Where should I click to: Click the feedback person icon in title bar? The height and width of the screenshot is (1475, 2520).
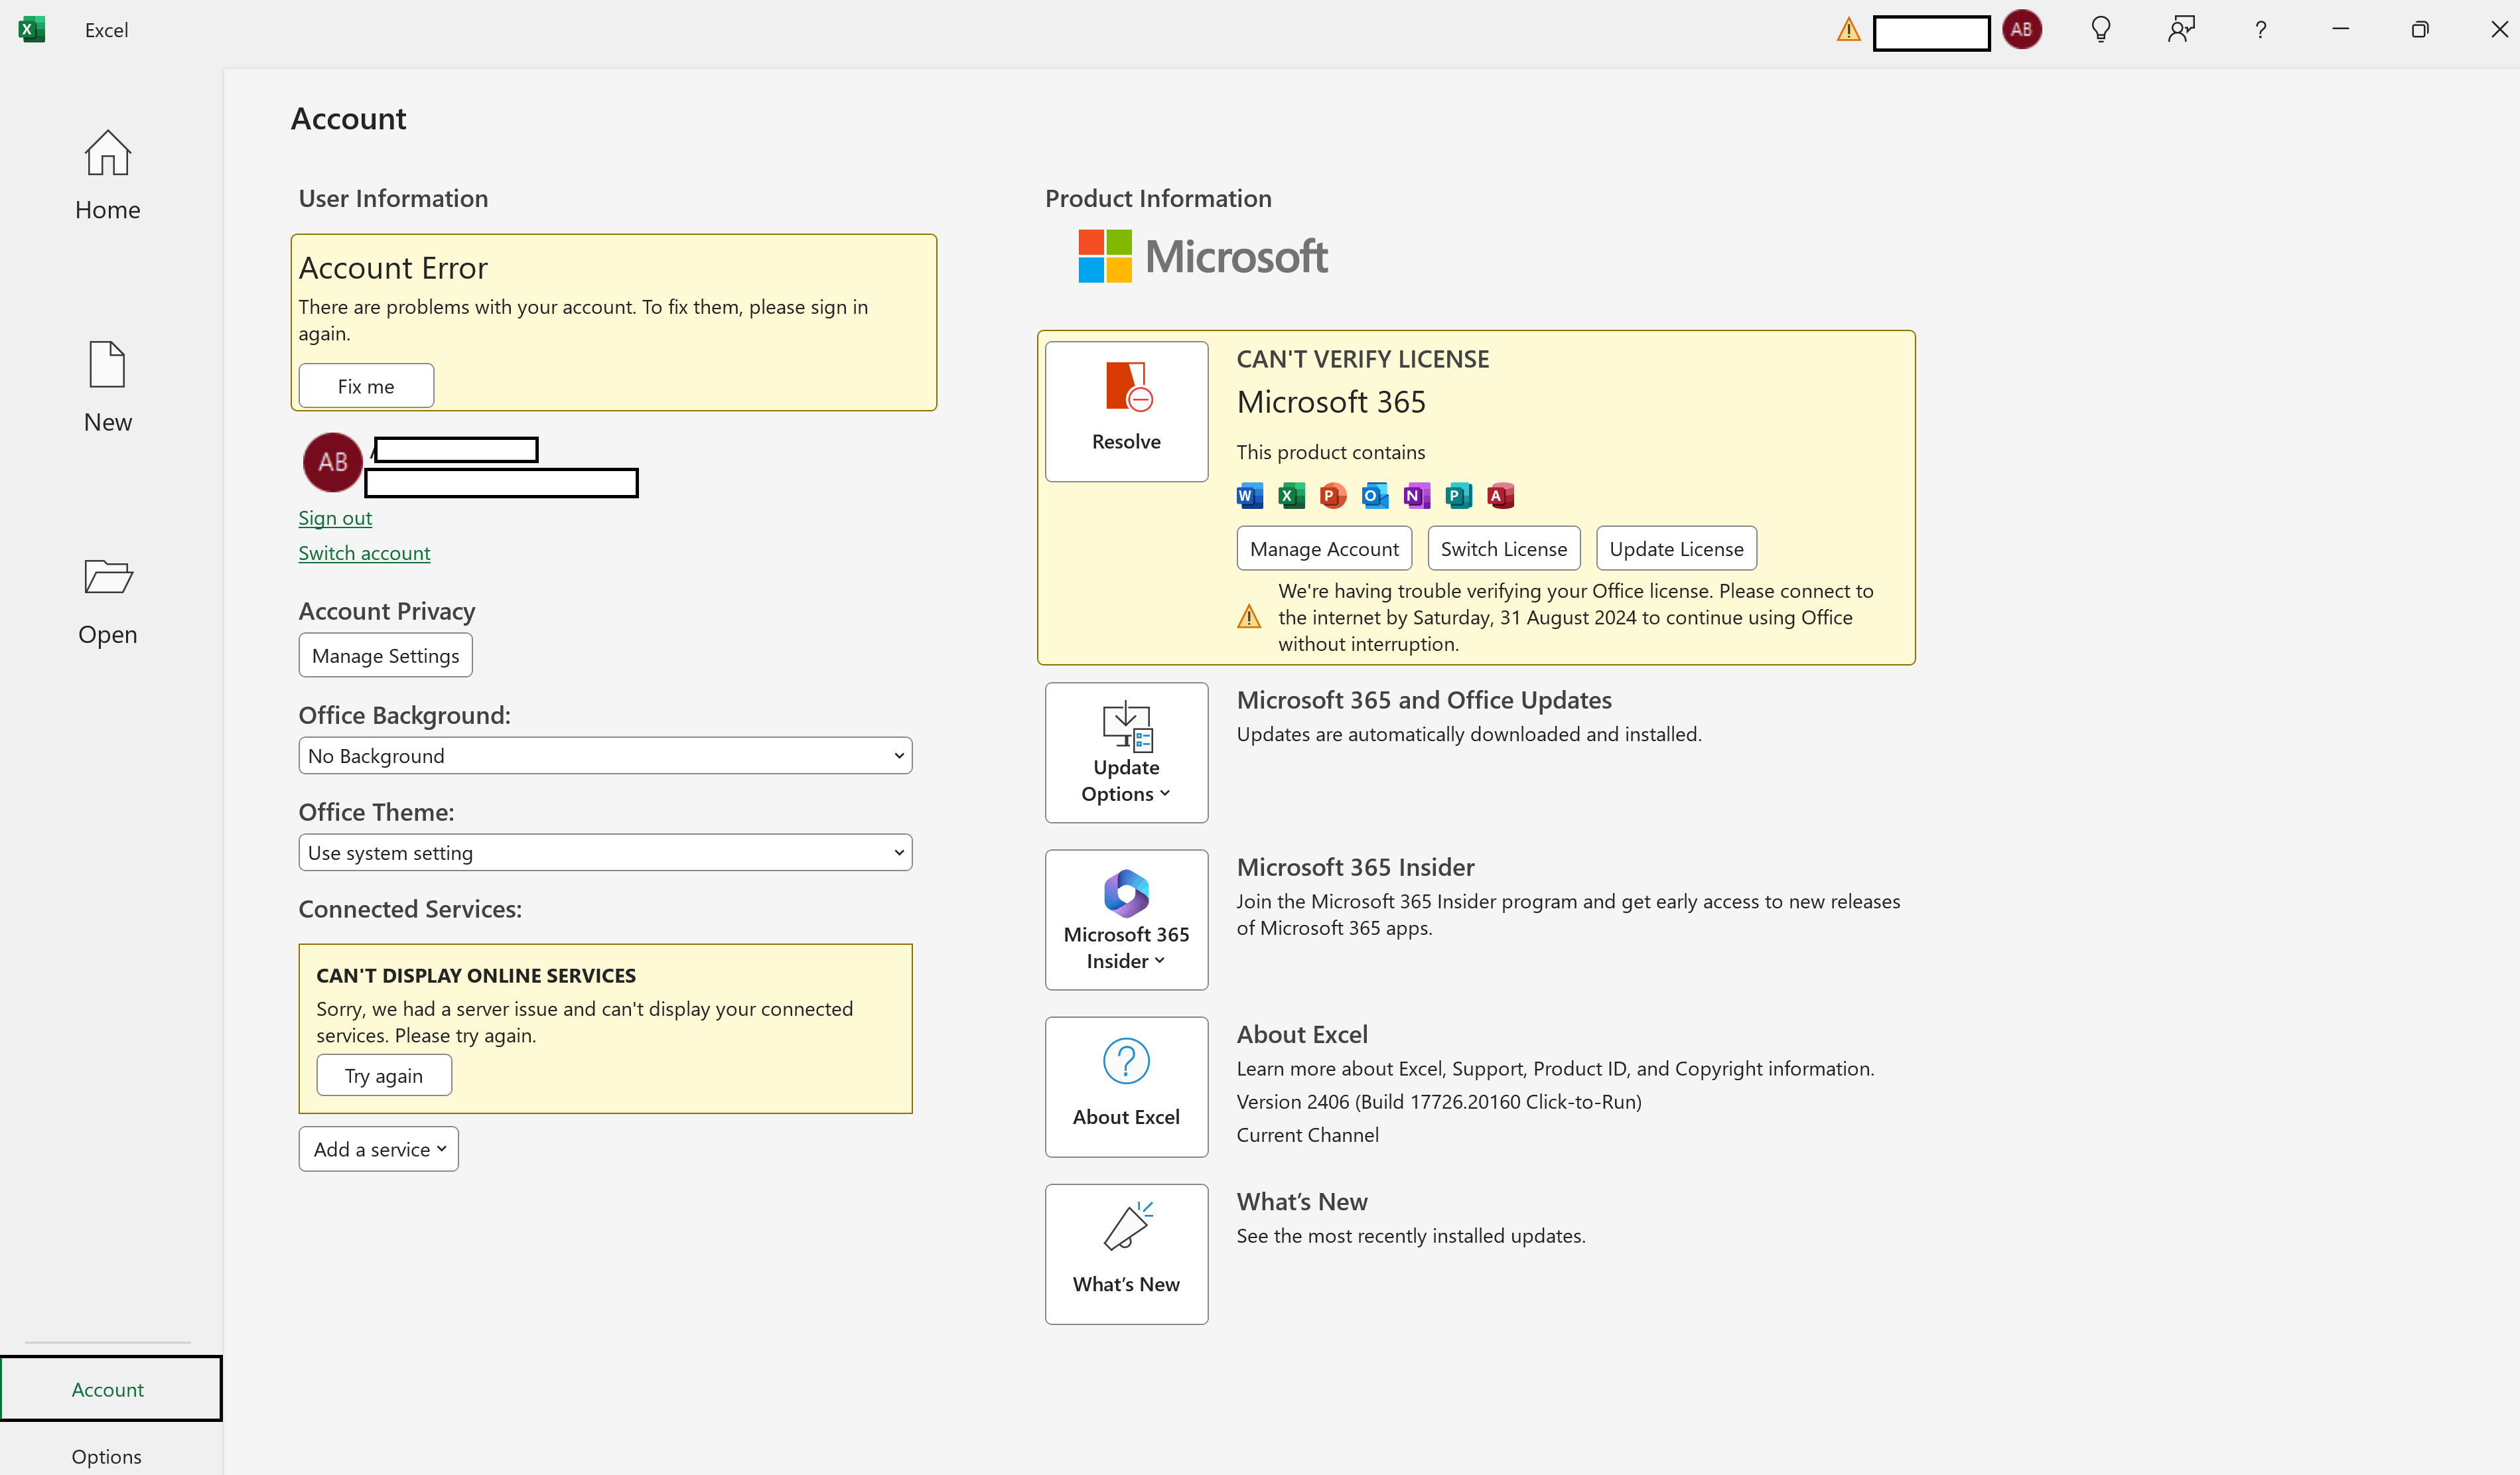click(x=2181, y=30)
